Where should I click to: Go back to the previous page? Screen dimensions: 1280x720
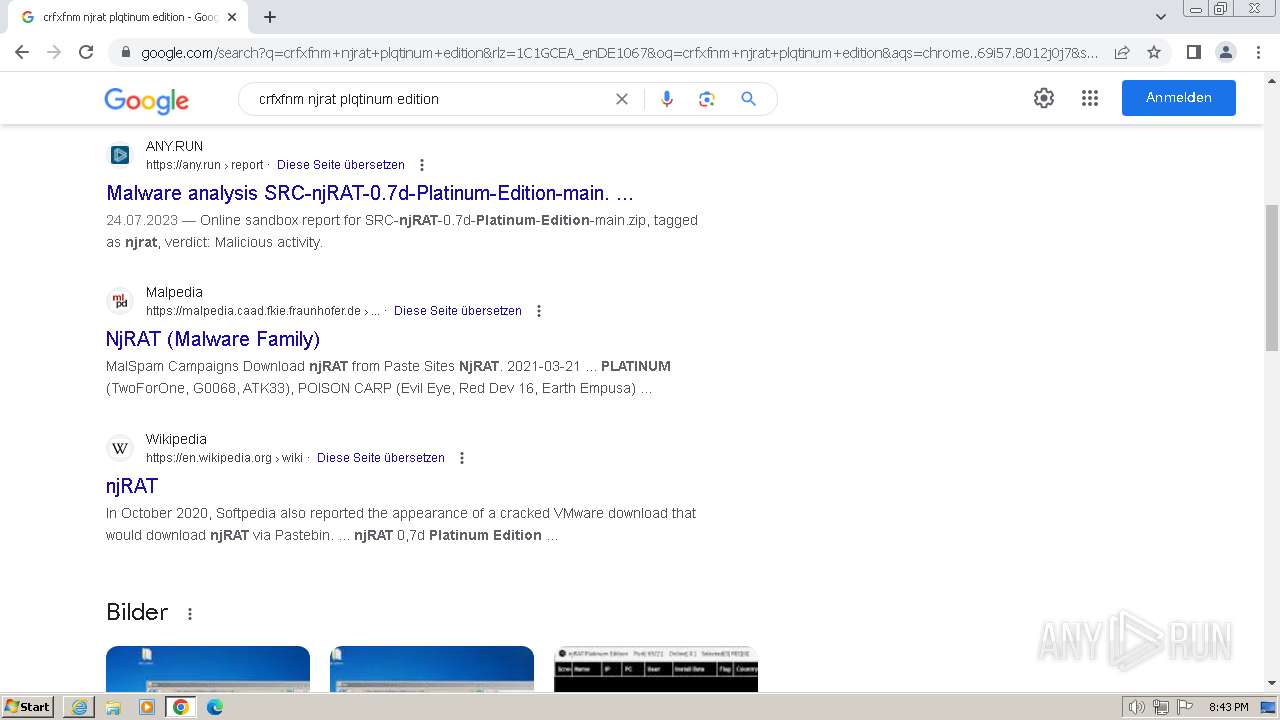pyautogui.click(x=22, y=52)
